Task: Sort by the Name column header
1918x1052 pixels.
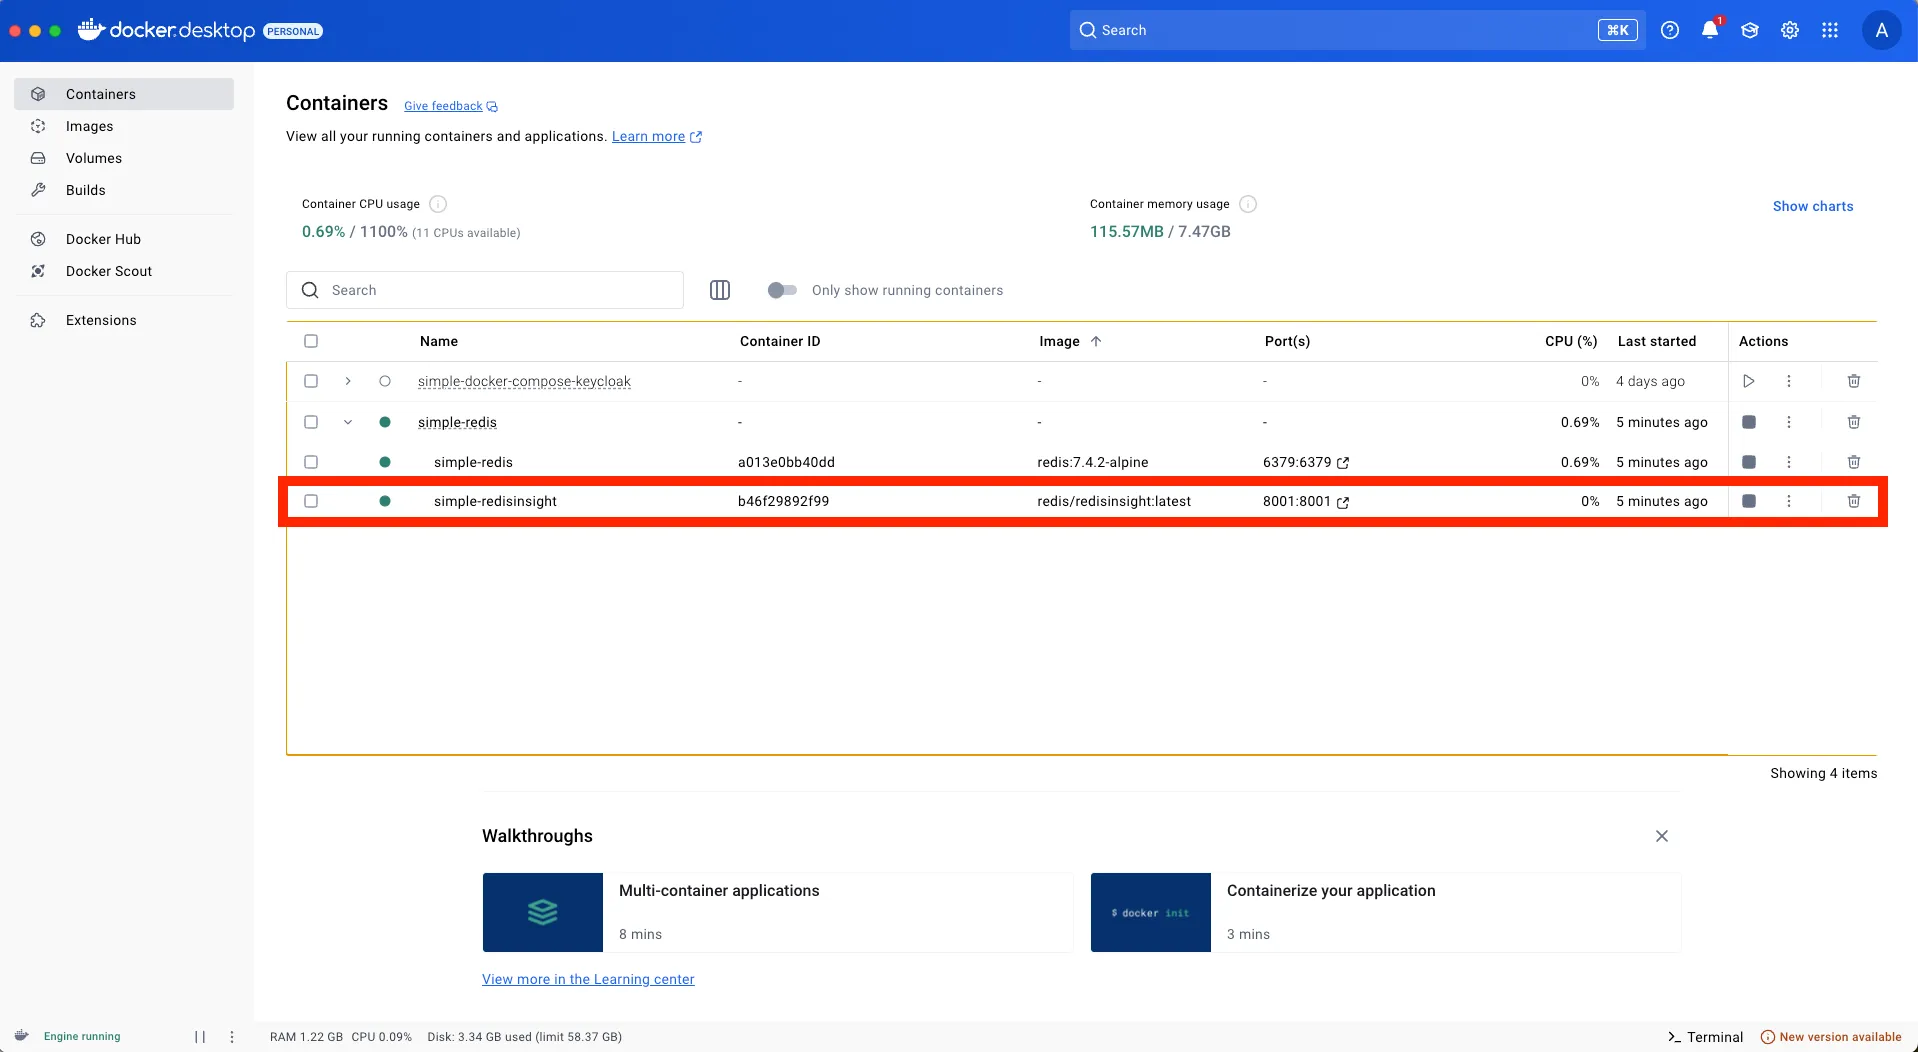Action: point(439,341)
